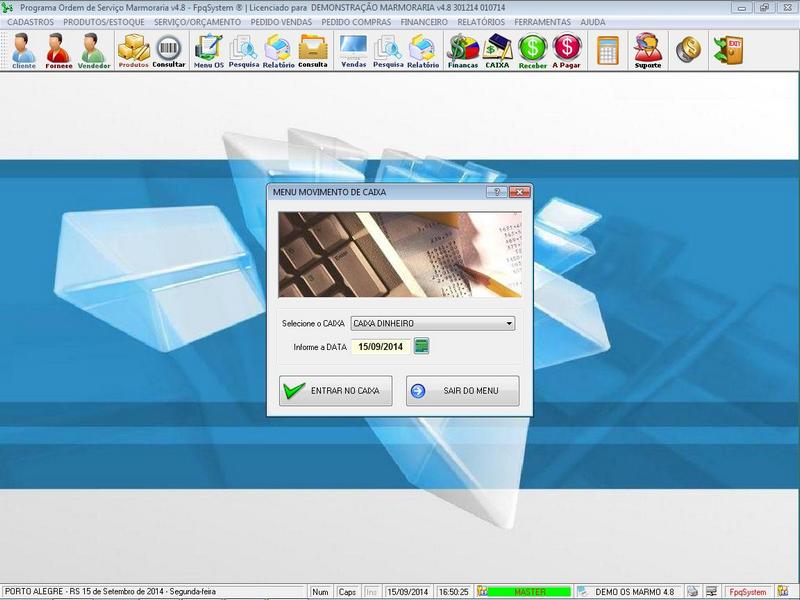Click the Suporte icon
The height and width of the screenshot is (600, 800).
(x=647, y=49)
